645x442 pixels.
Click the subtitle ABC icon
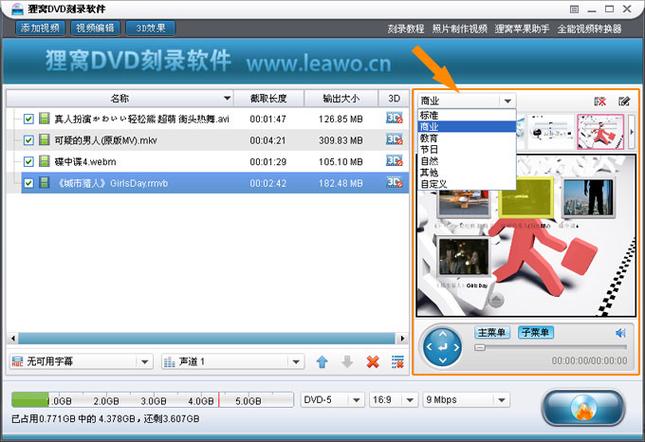tap(17, 362)
